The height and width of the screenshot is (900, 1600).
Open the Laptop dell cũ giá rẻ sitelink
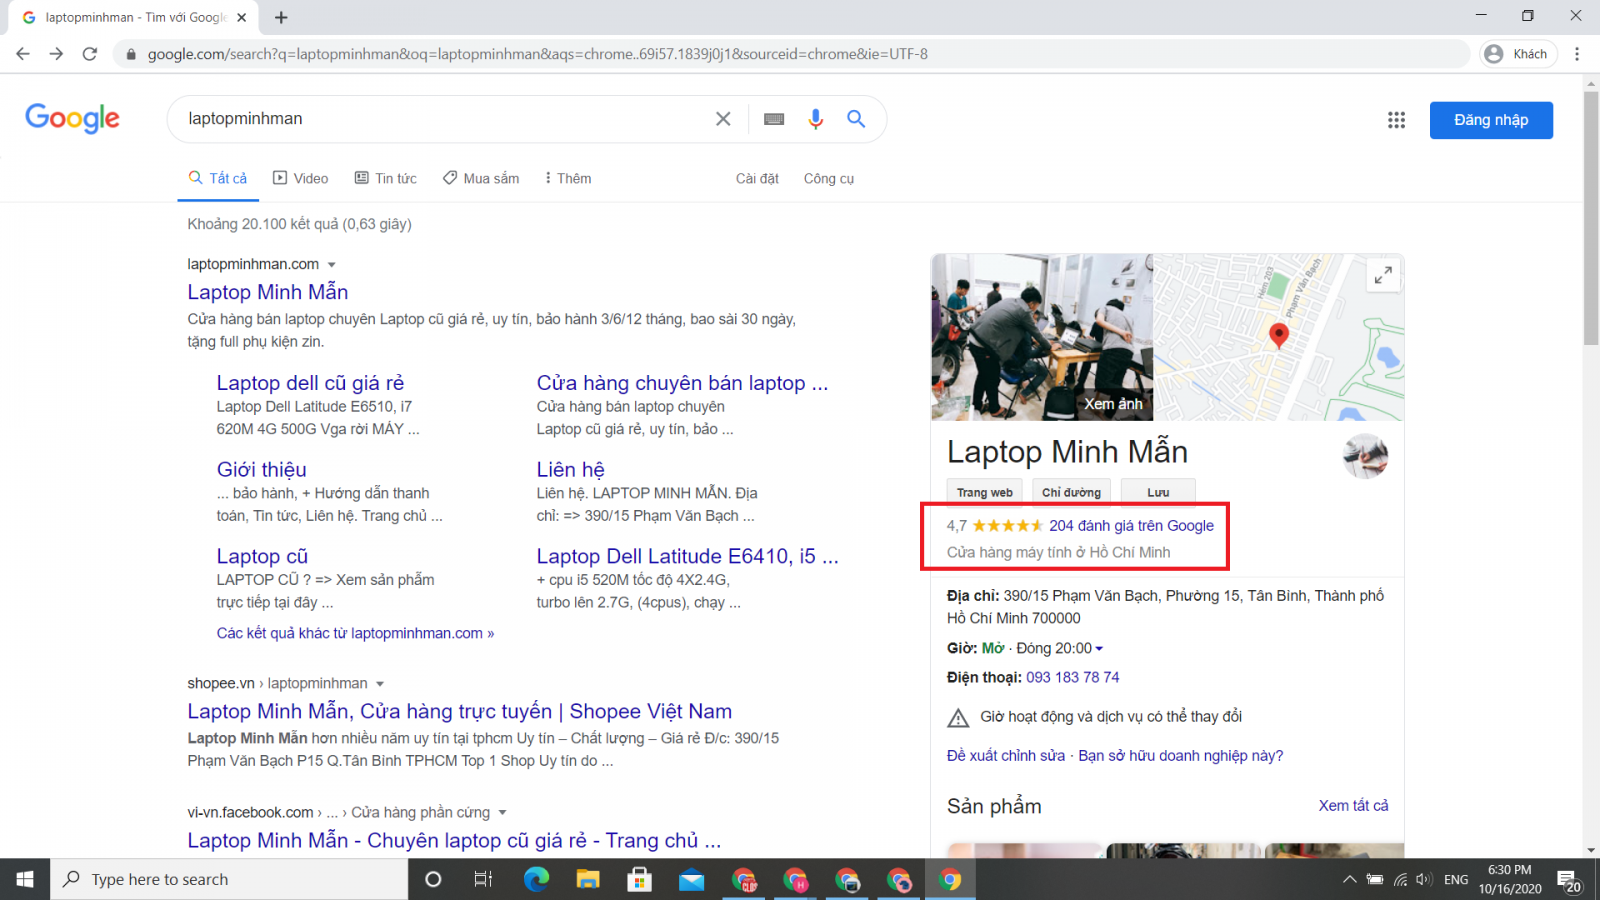310,383
